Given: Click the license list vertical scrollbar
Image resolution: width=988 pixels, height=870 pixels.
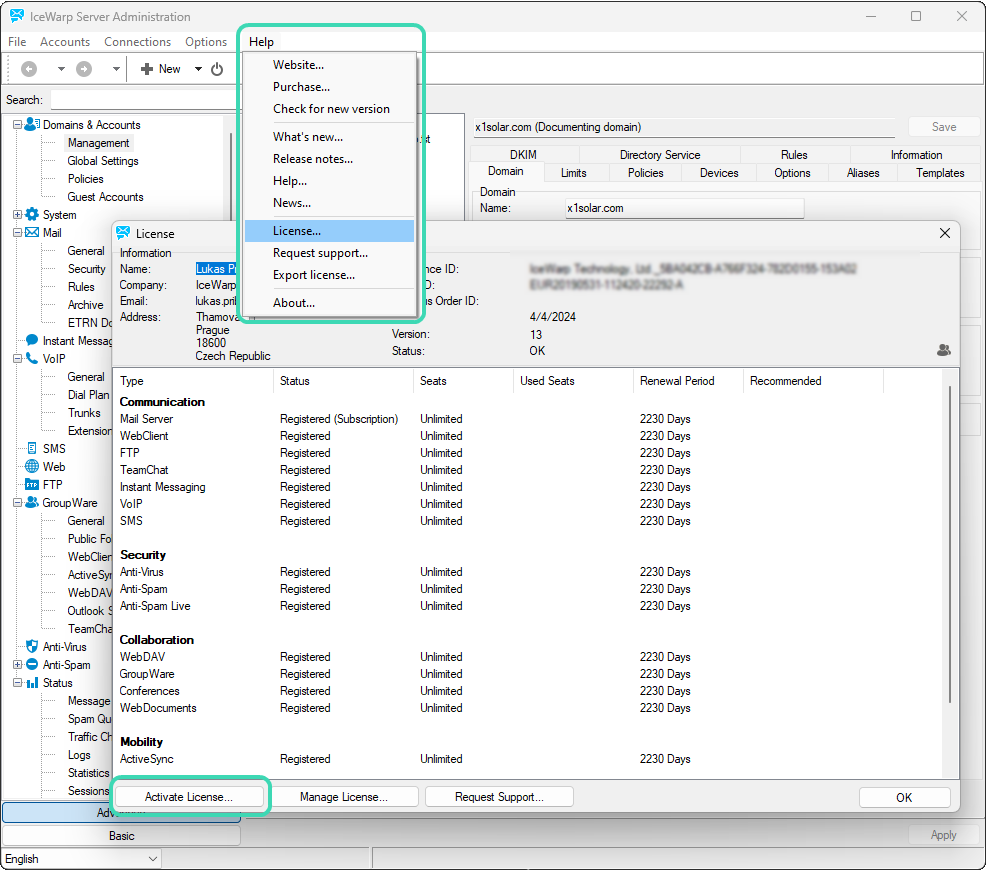Looking at the screenshot, I should (950, 545).
